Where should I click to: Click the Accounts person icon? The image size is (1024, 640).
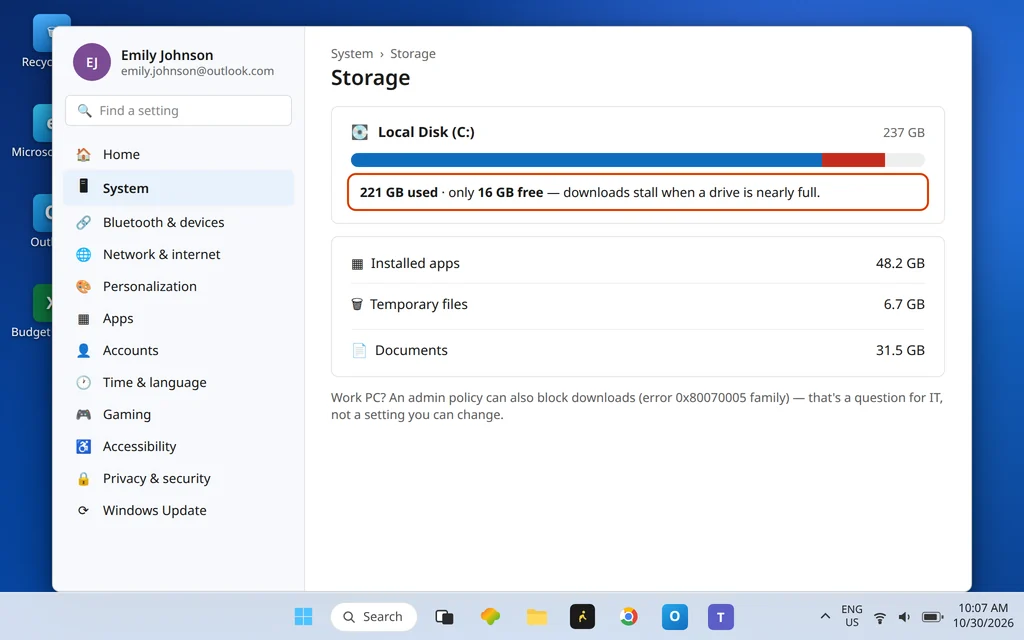tap(84, 350)
